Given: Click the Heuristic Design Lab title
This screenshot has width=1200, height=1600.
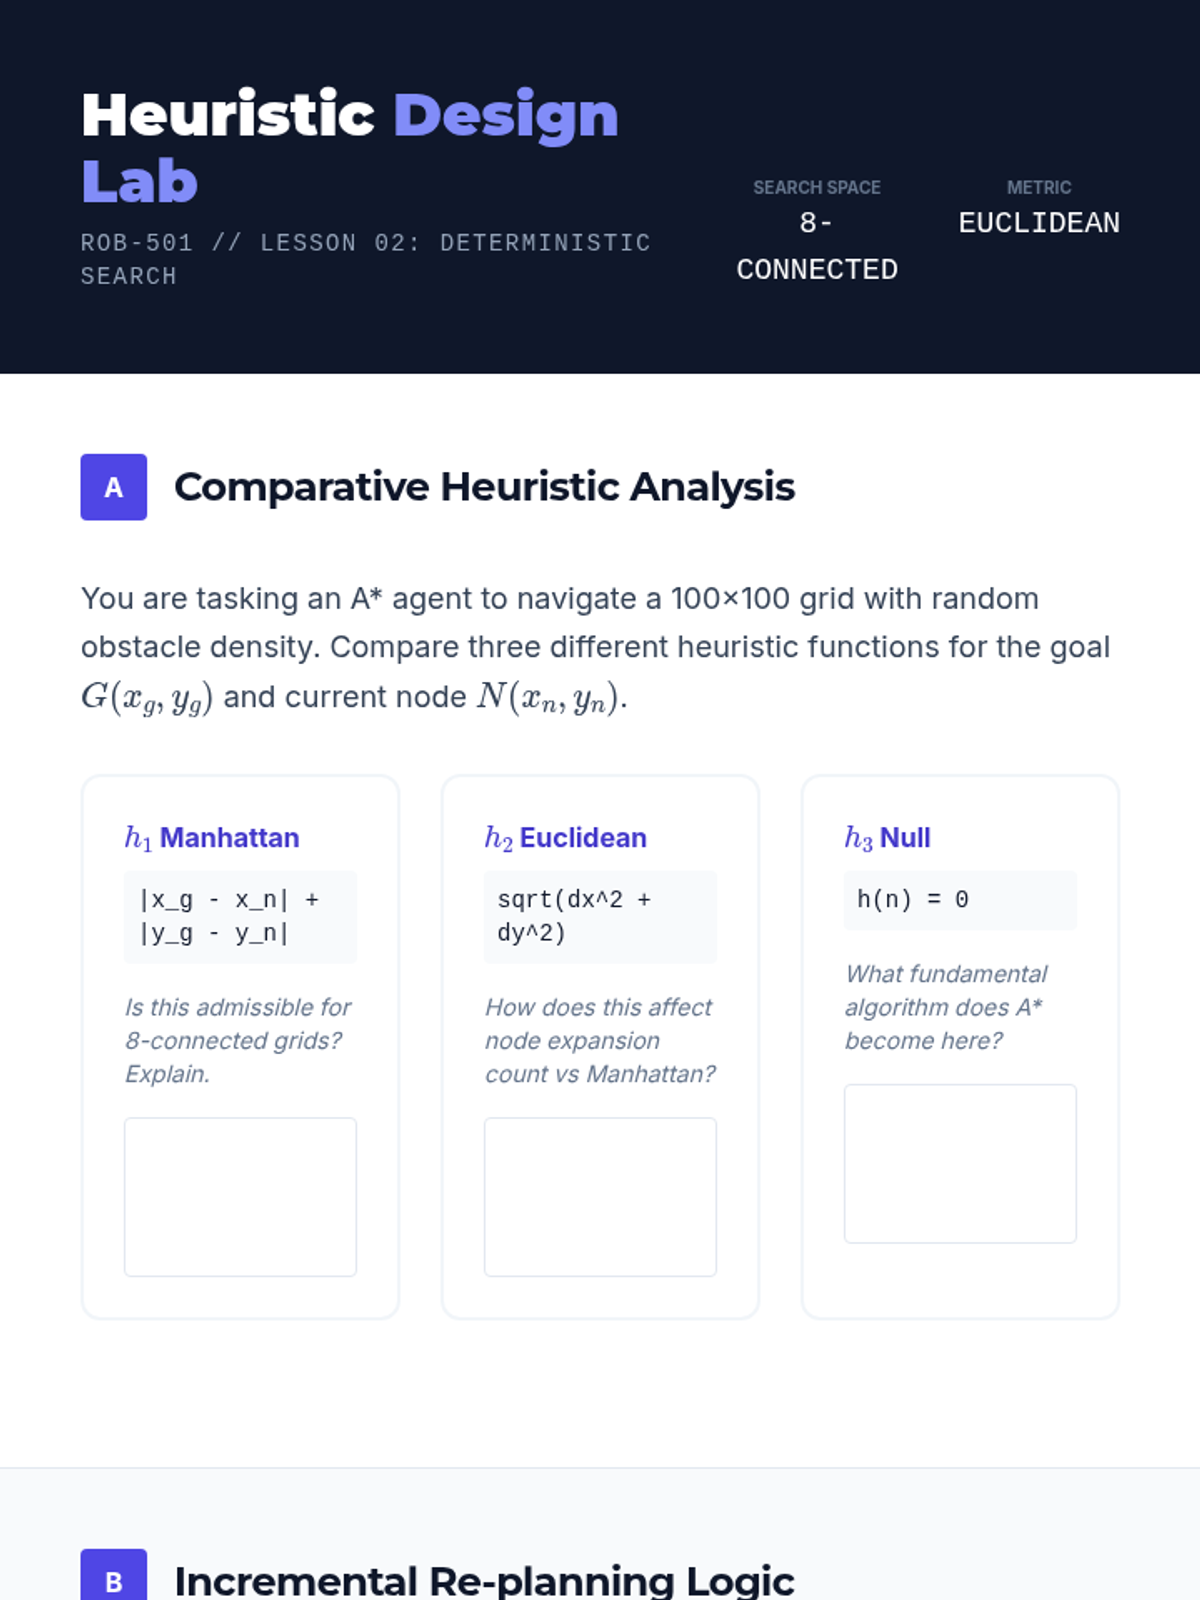Looking at the screenshot, I should tap(349, 147).
